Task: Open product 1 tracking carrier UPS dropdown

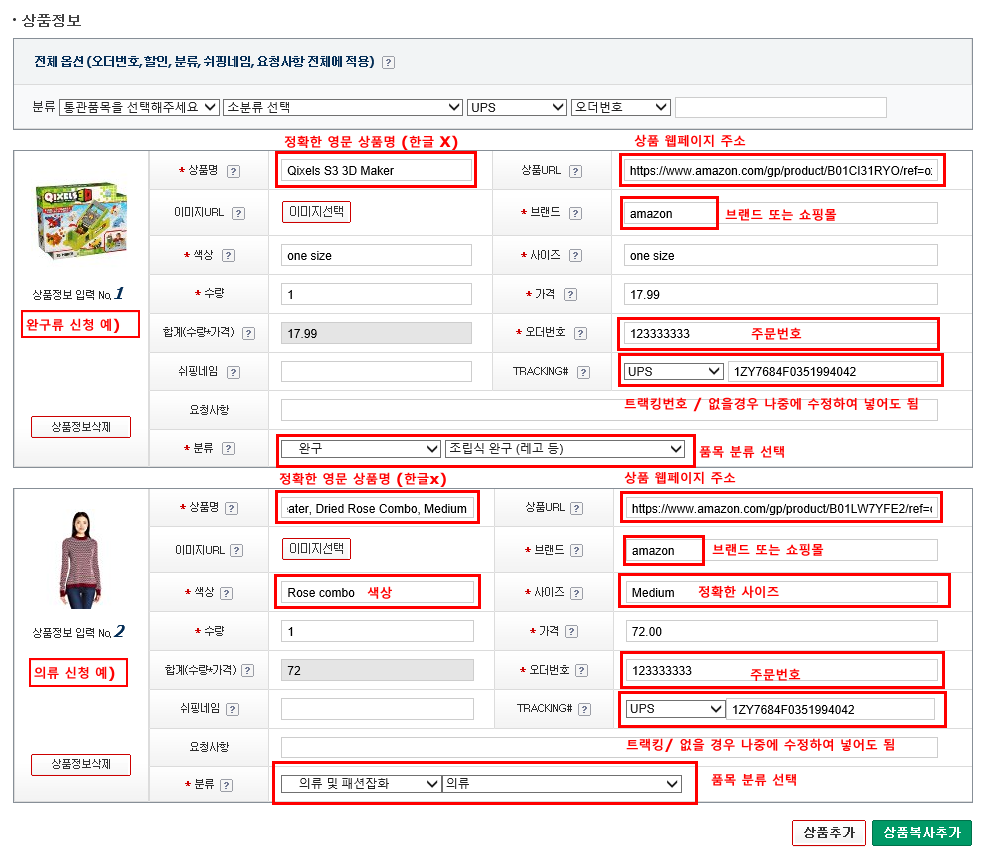Action: pyautogui.click(x=673, y=371)
